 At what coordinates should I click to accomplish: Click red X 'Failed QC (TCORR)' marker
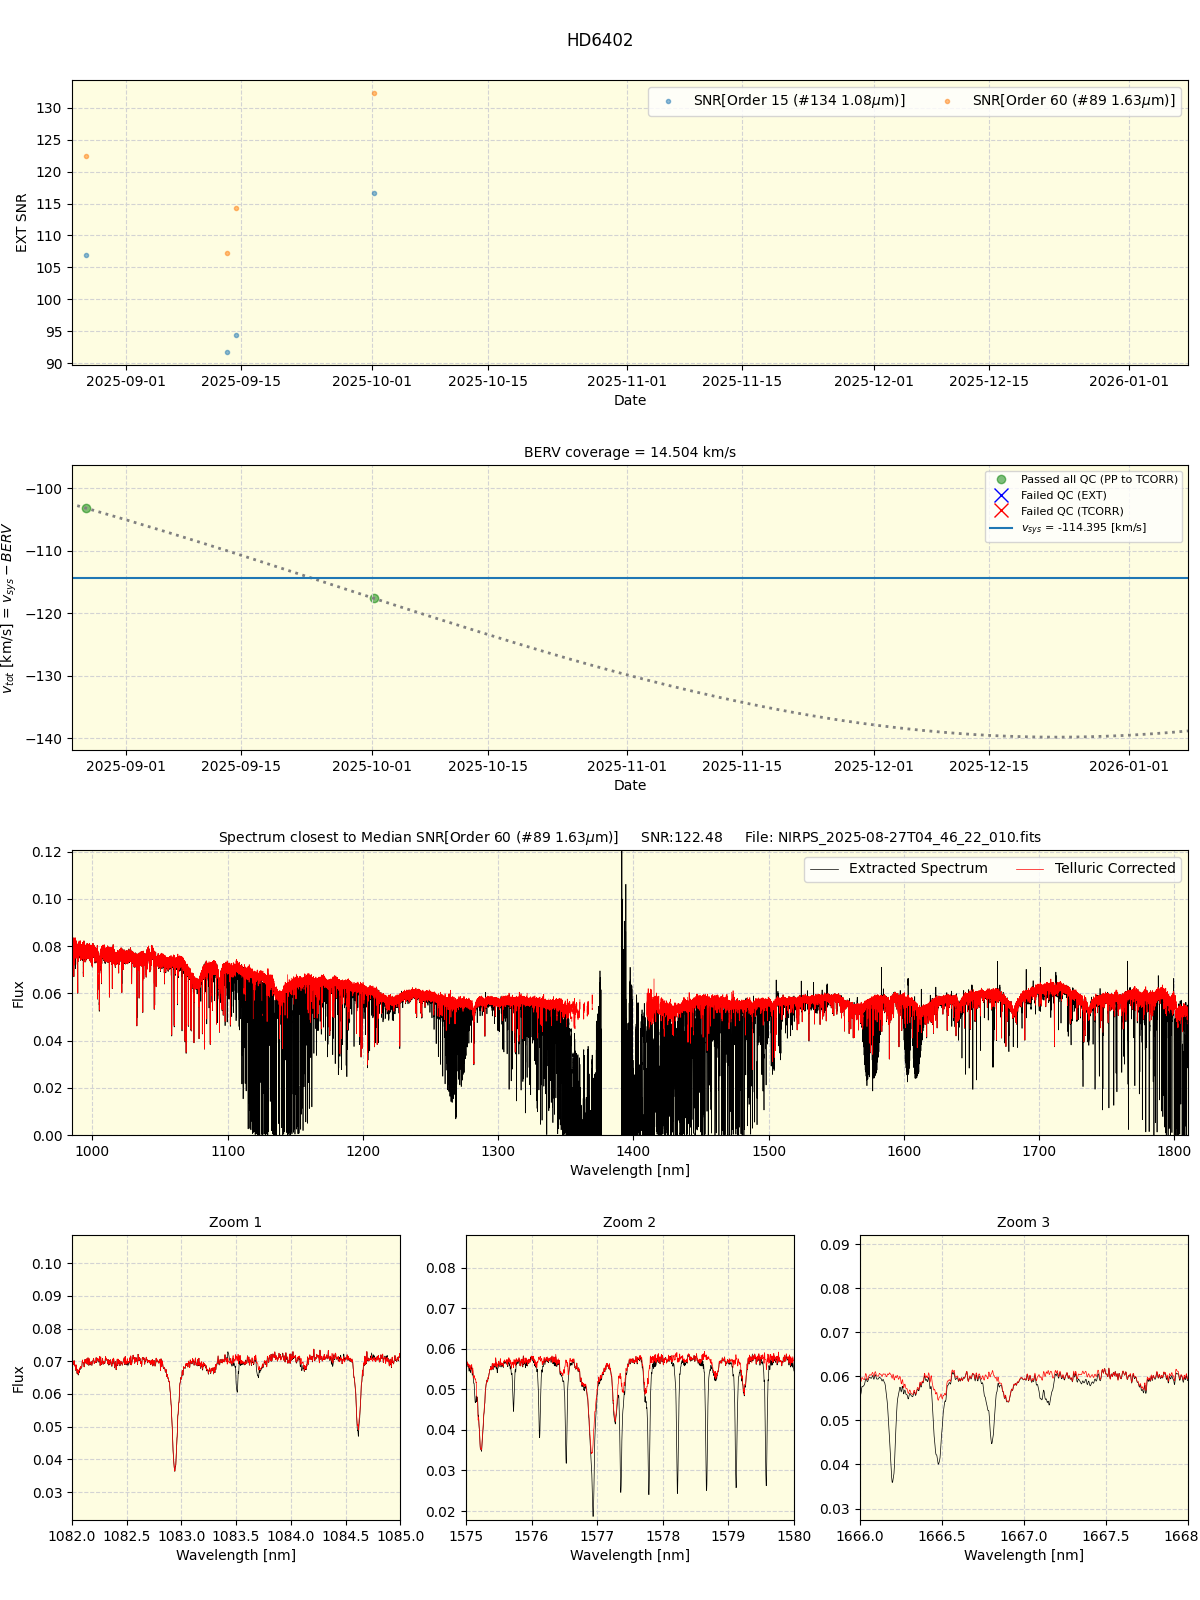1001,512
